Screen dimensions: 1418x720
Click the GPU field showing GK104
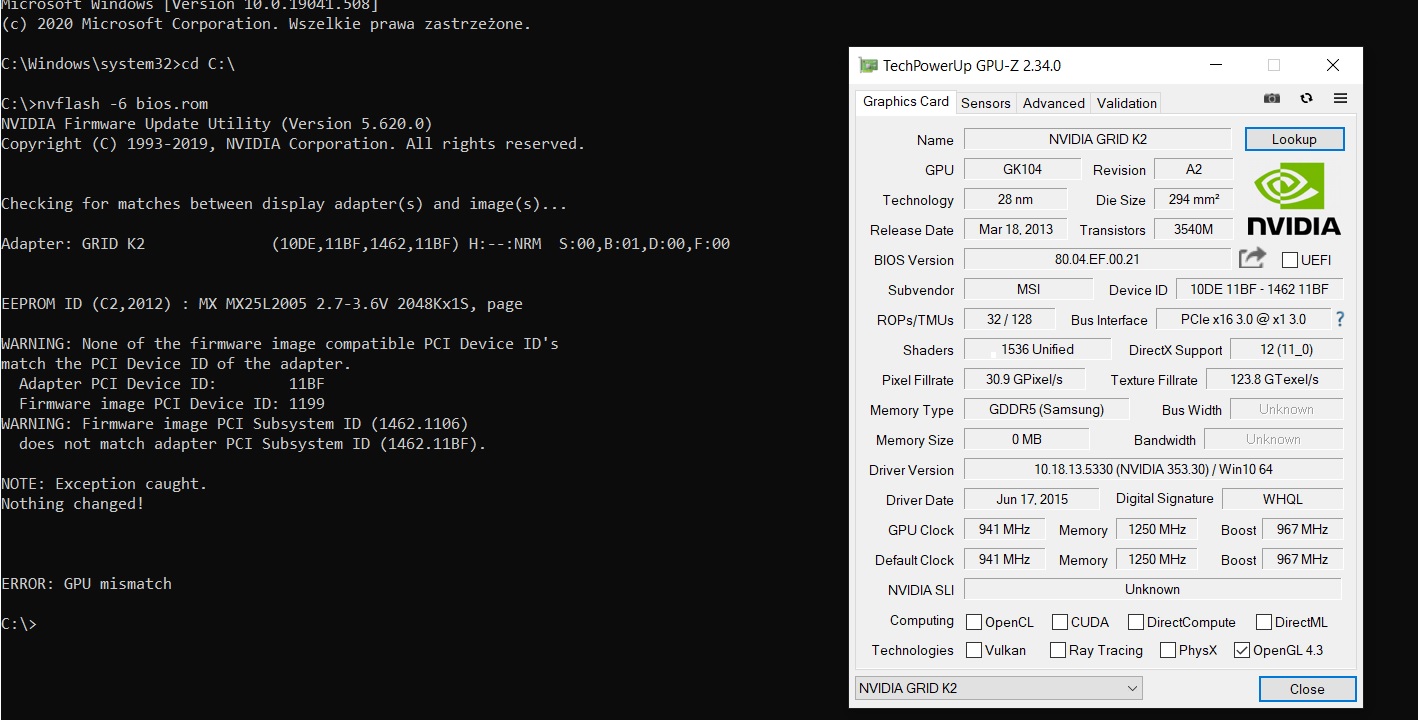(1022, 169)
